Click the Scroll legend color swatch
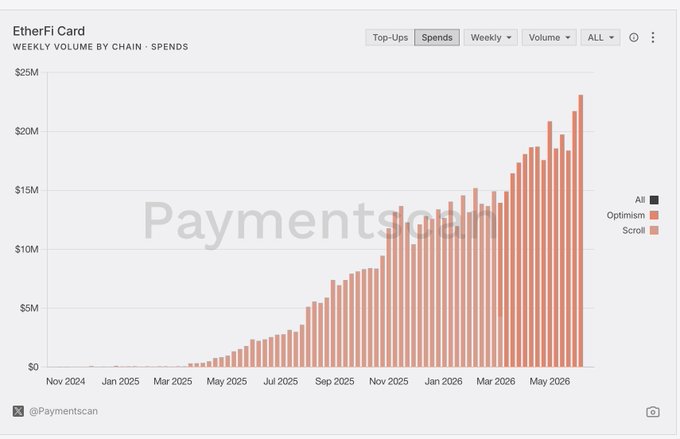Screen dimensions: 680x439 (654, 230)
